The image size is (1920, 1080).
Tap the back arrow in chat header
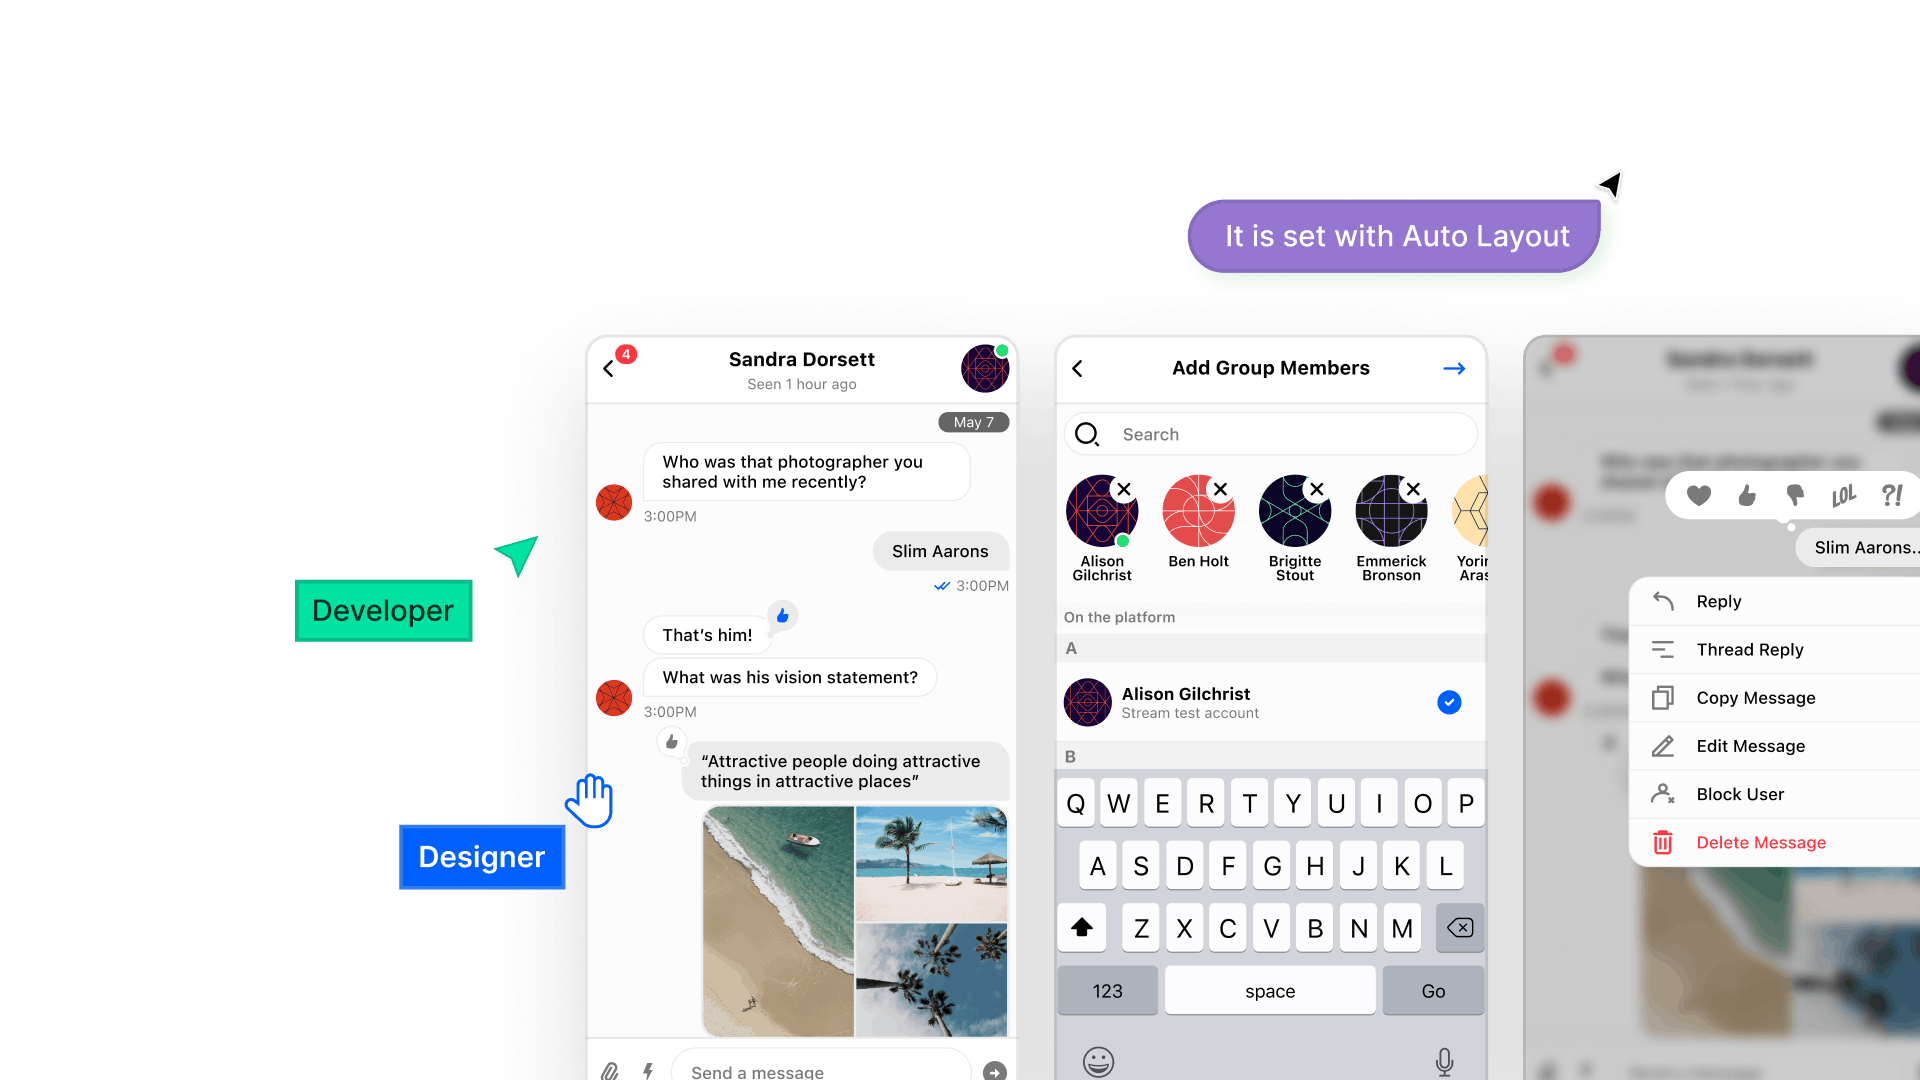click(611, 368)
